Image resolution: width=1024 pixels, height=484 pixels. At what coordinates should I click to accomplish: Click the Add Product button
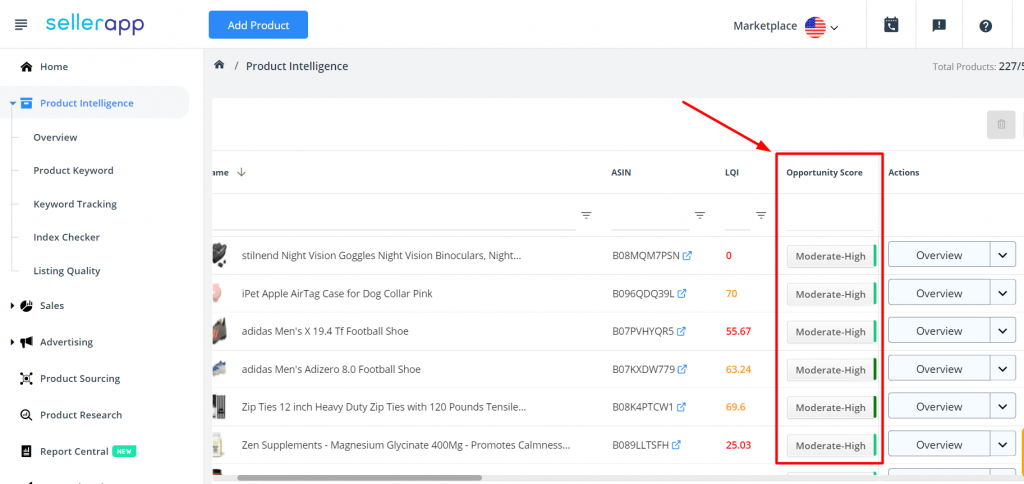click(x=258, y=25)
